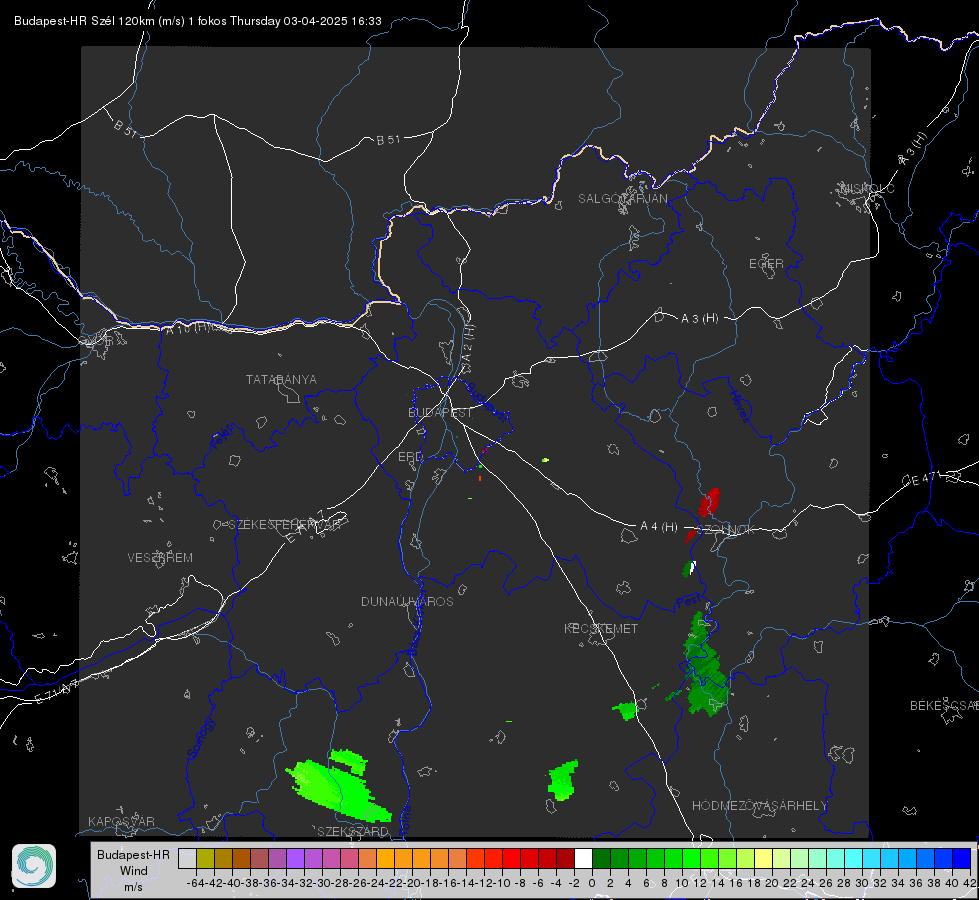Click the SZEKSZARD city label
Image resolution: width=979 pixels, height=900 pixels.
click(353, 831)
